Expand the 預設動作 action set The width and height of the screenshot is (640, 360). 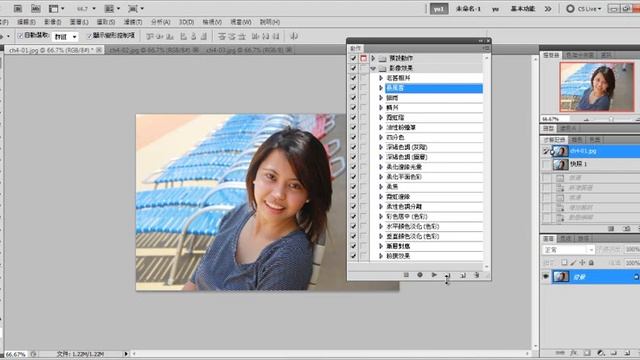tap(373, 58)
